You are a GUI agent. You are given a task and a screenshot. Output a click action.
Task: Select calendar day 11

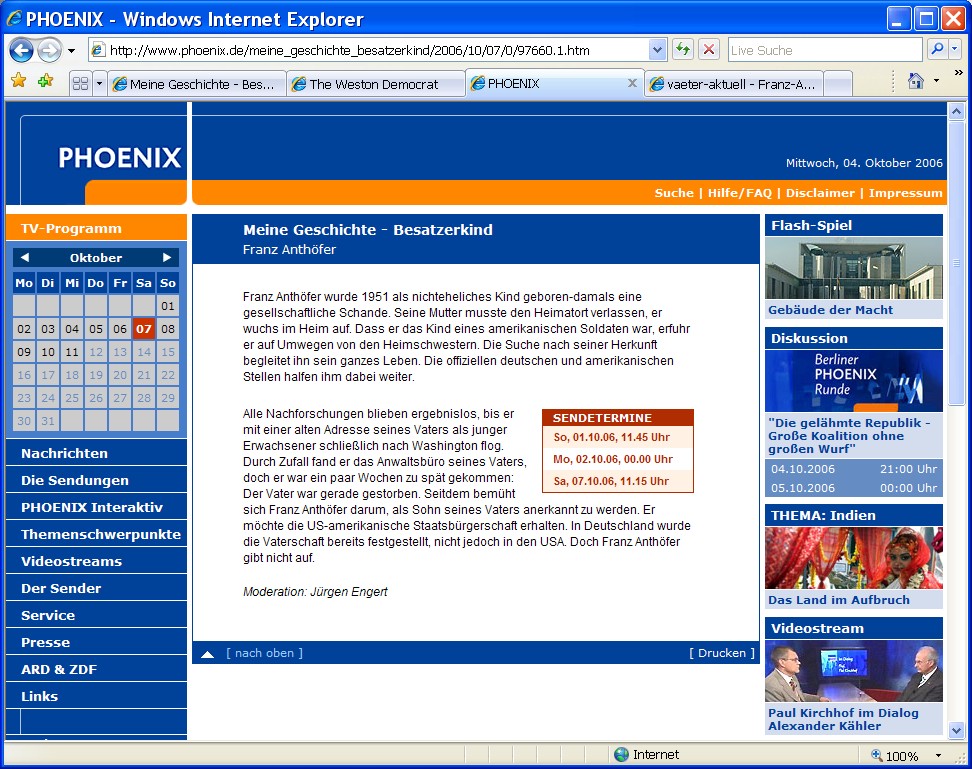(72, 352)
